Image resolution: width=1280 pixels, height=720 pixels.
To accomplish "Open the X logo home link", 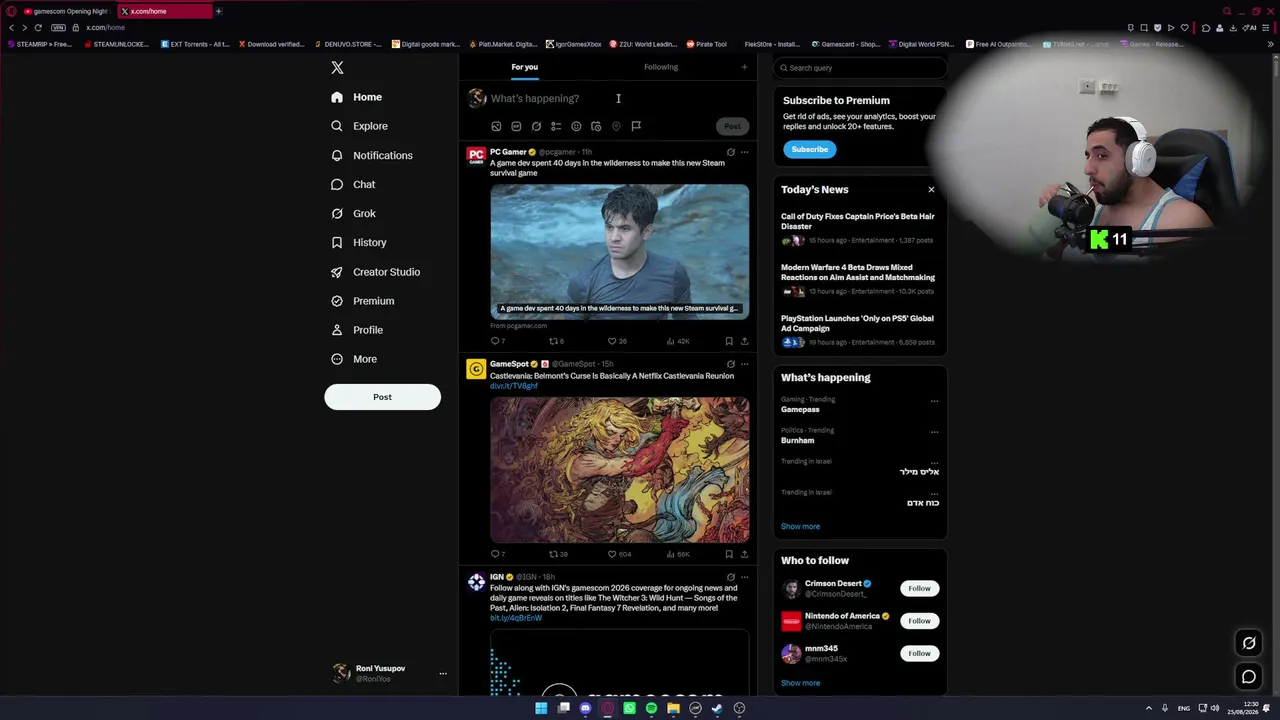I will pos(337,67).
